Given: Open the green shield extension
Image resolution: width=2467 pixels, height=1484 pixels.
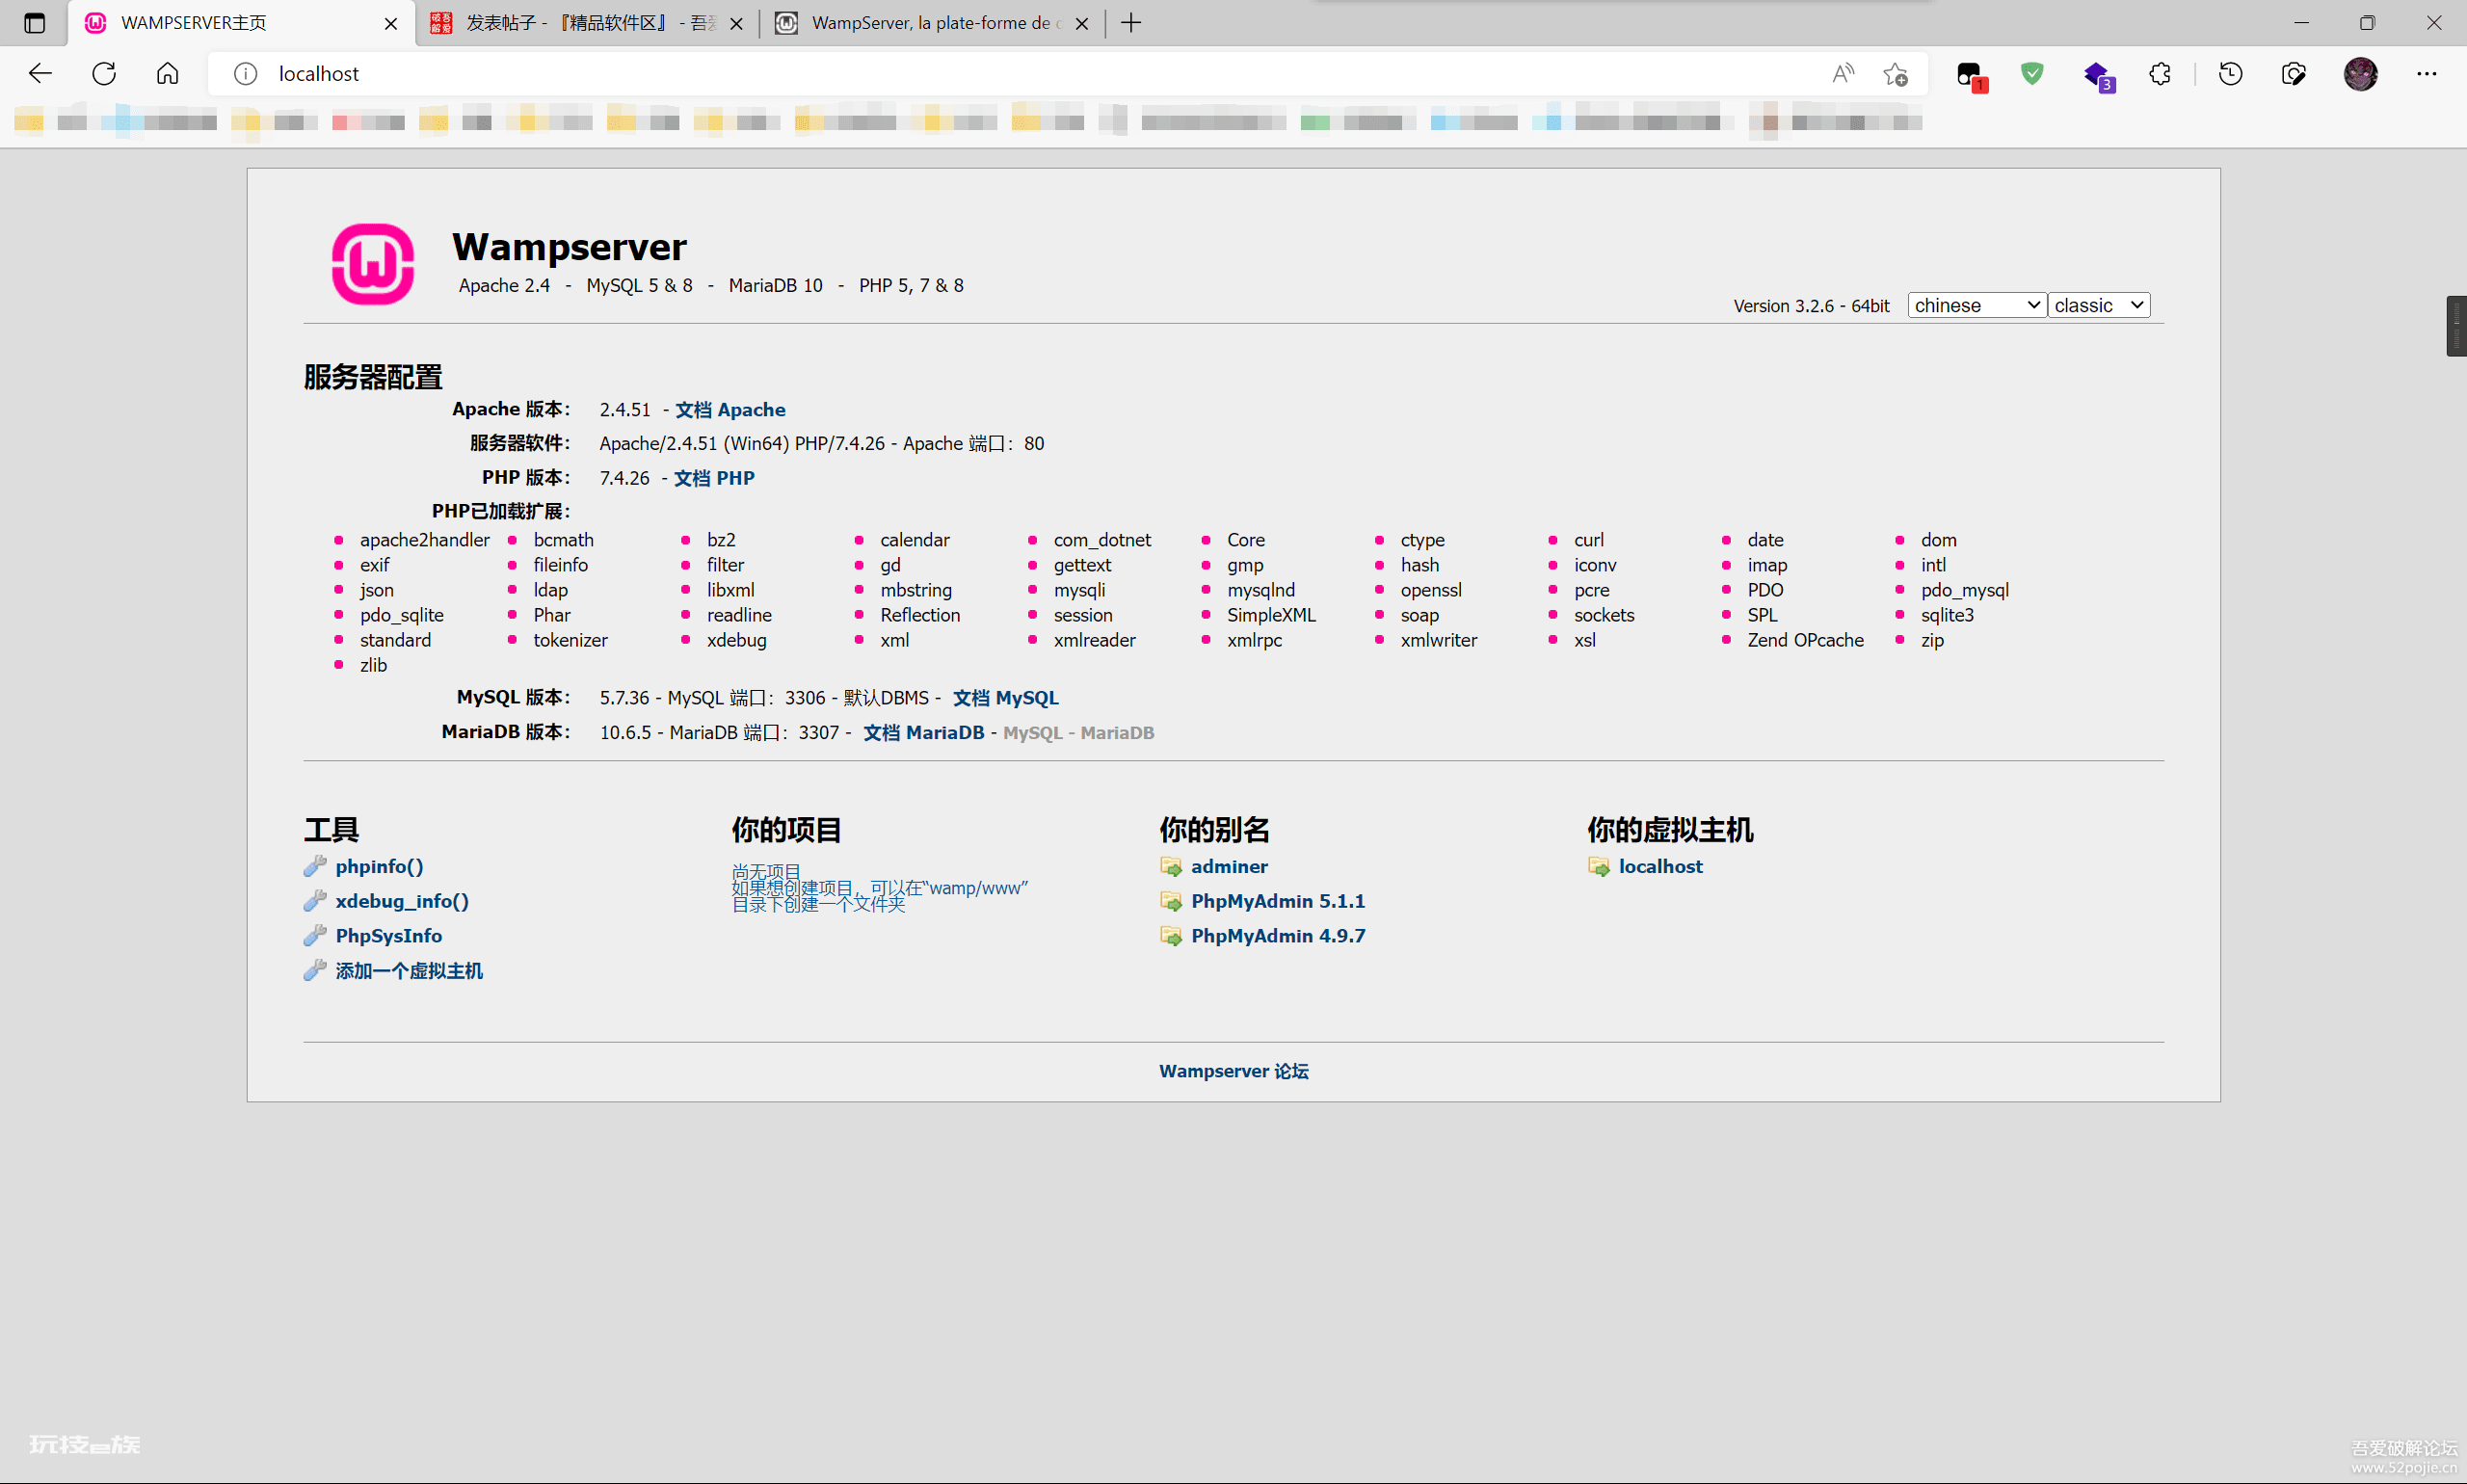Looking at the screenshot, I should 2031,73.
